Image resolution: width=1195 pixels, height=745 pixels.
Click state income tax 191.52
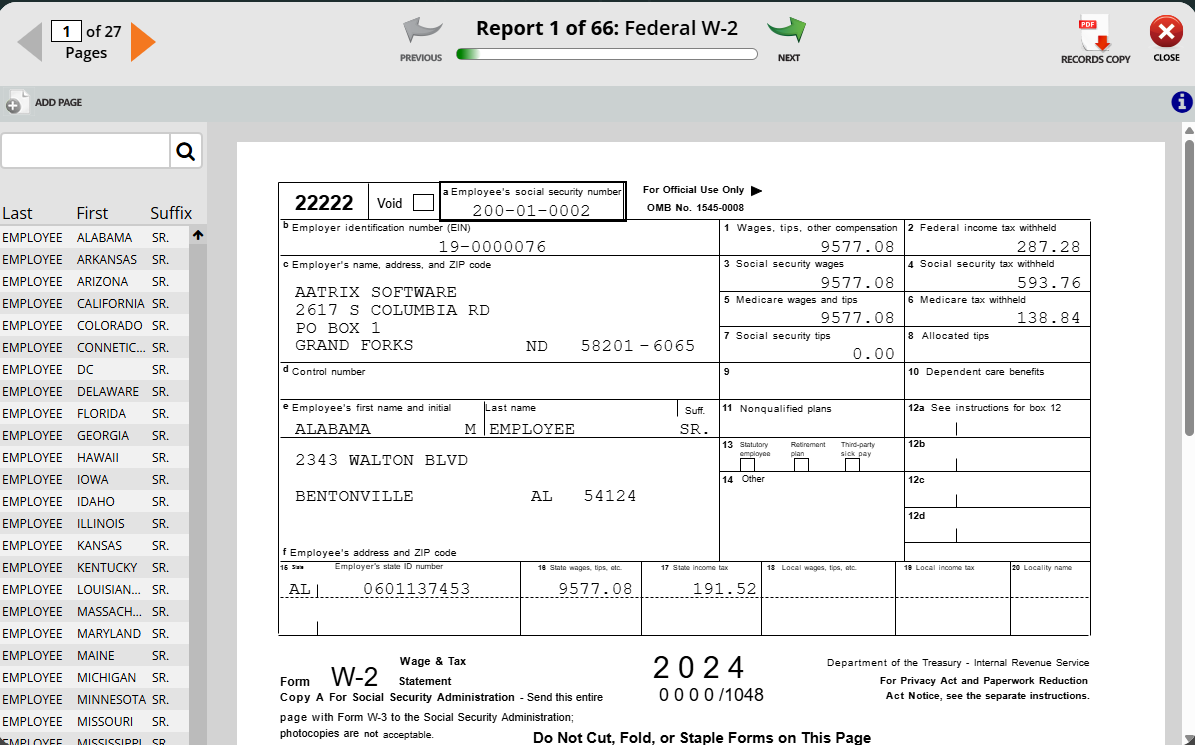[724, 589]
